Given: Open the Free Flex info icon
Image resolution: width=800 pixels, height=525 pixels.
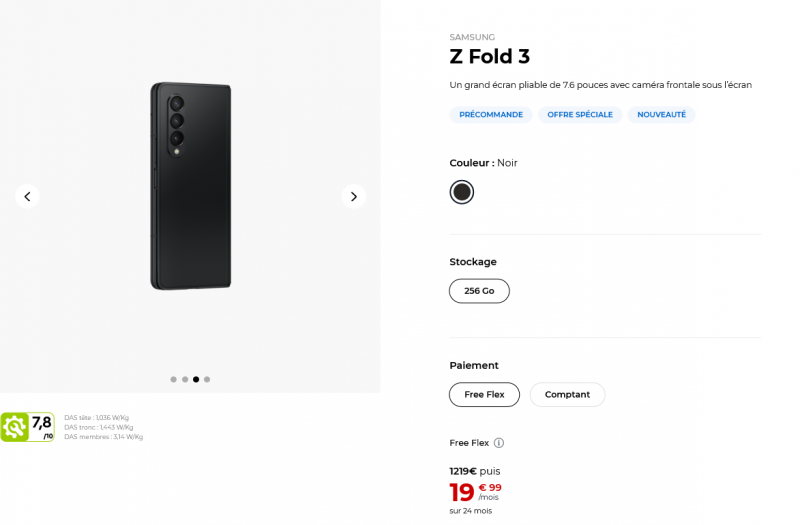Looking at the screenshot, I should pos(499,443).
